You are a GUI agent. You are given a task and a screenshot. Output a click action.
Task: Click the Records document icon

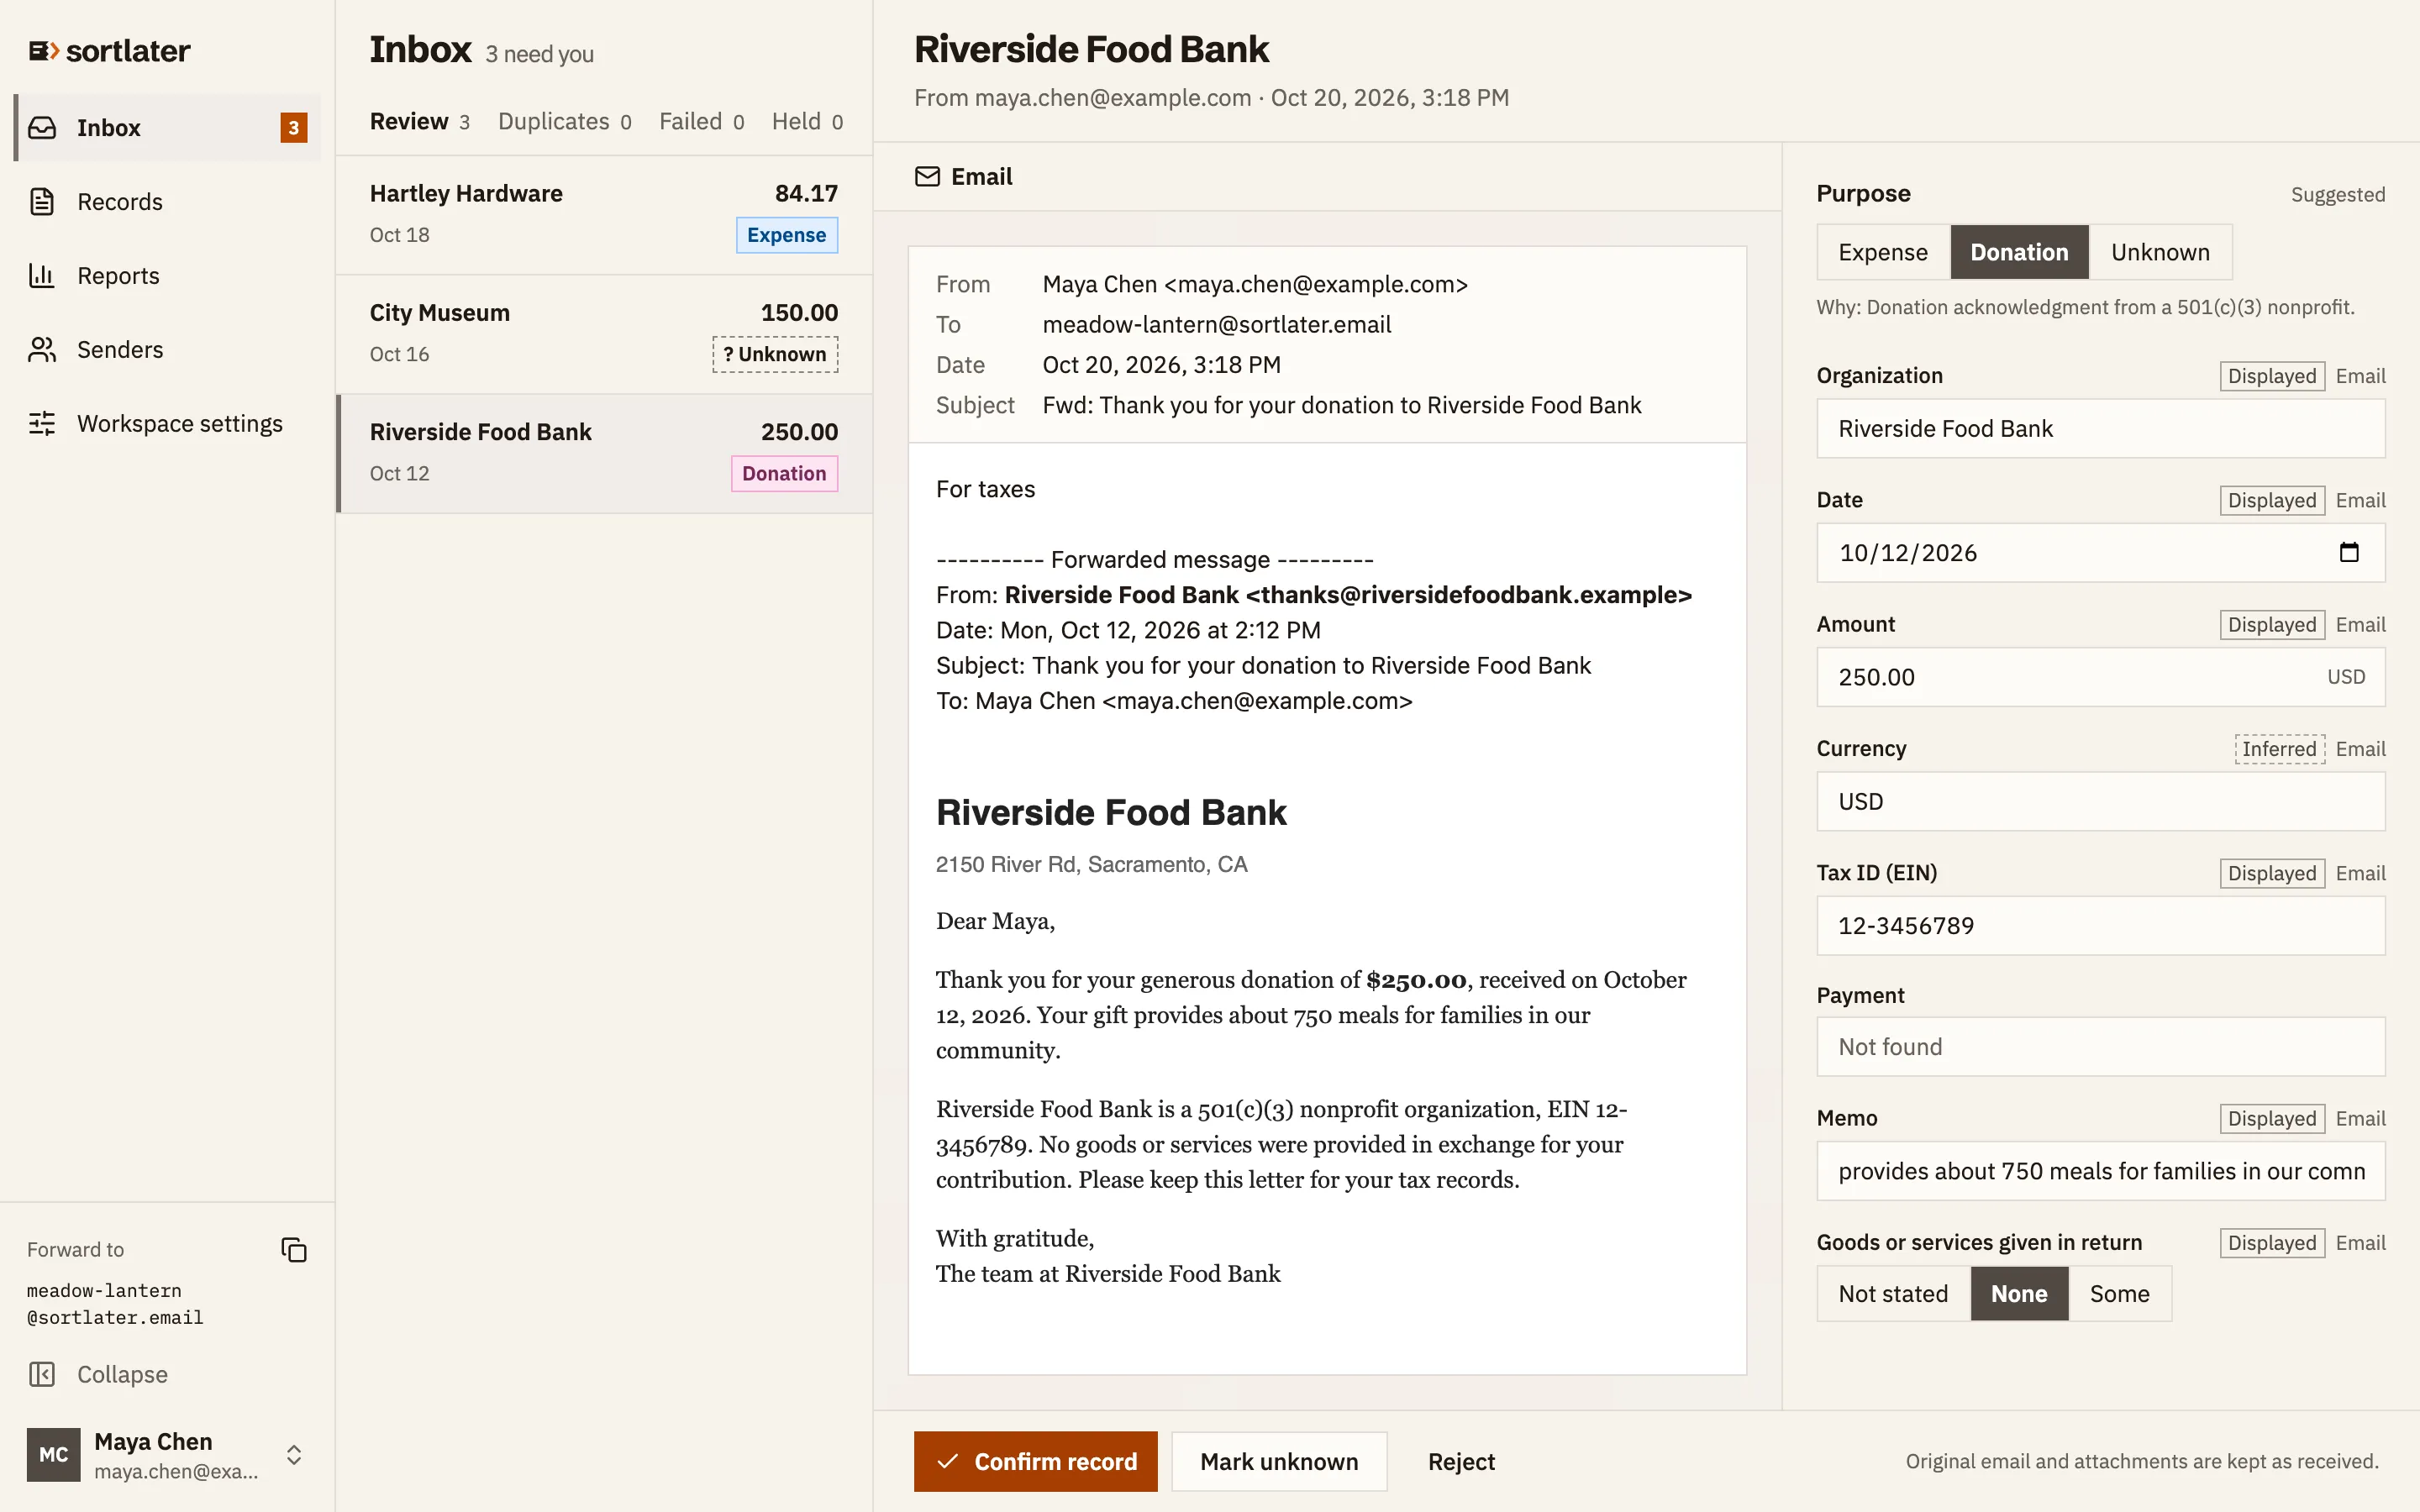click(42, 202)
